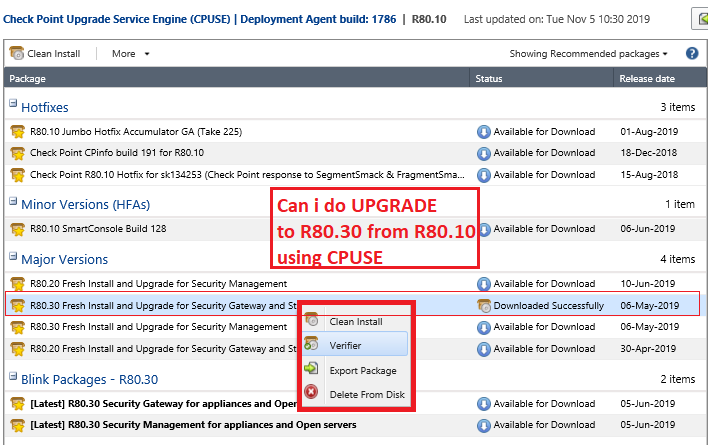
Task: Open Showing Recommended packages filter dropdown
Action: pos(588,54)
